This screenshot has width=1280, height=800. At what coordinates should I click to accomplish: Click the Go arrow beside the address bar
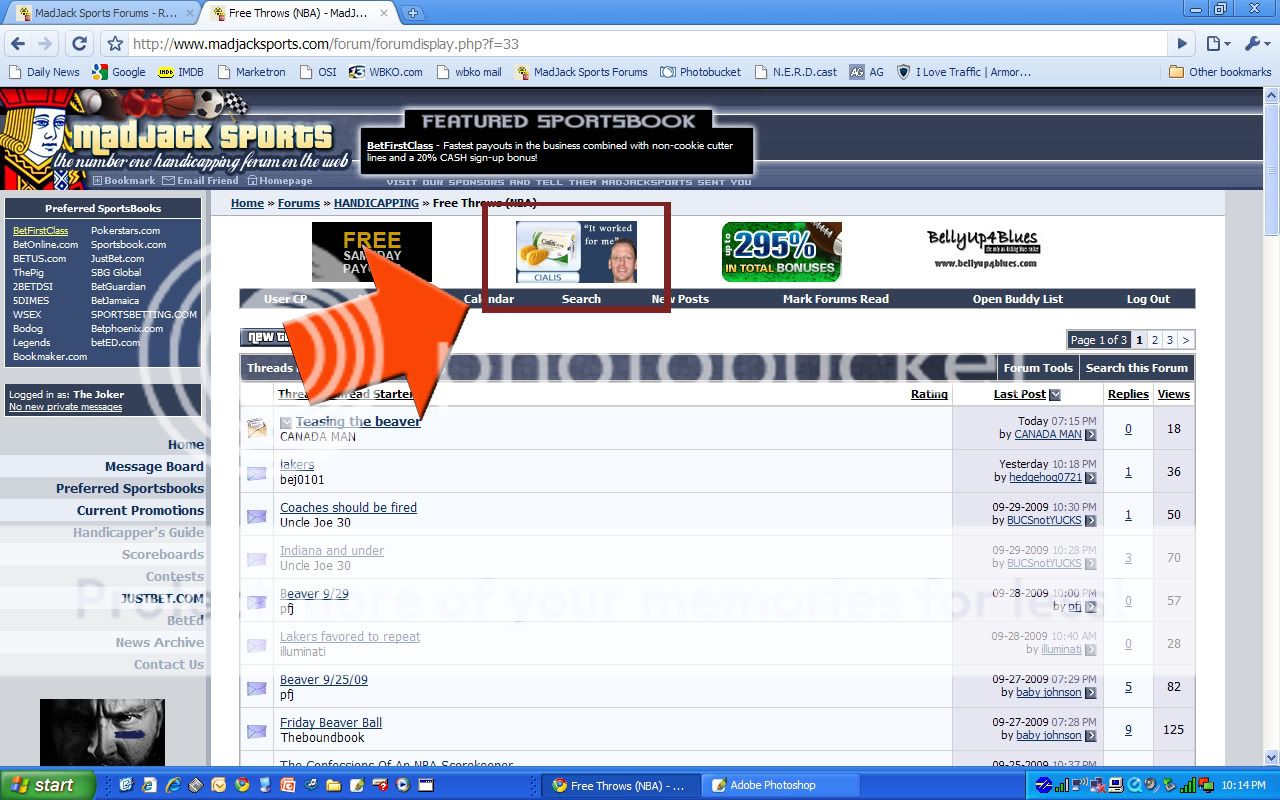pos(1183,44)
